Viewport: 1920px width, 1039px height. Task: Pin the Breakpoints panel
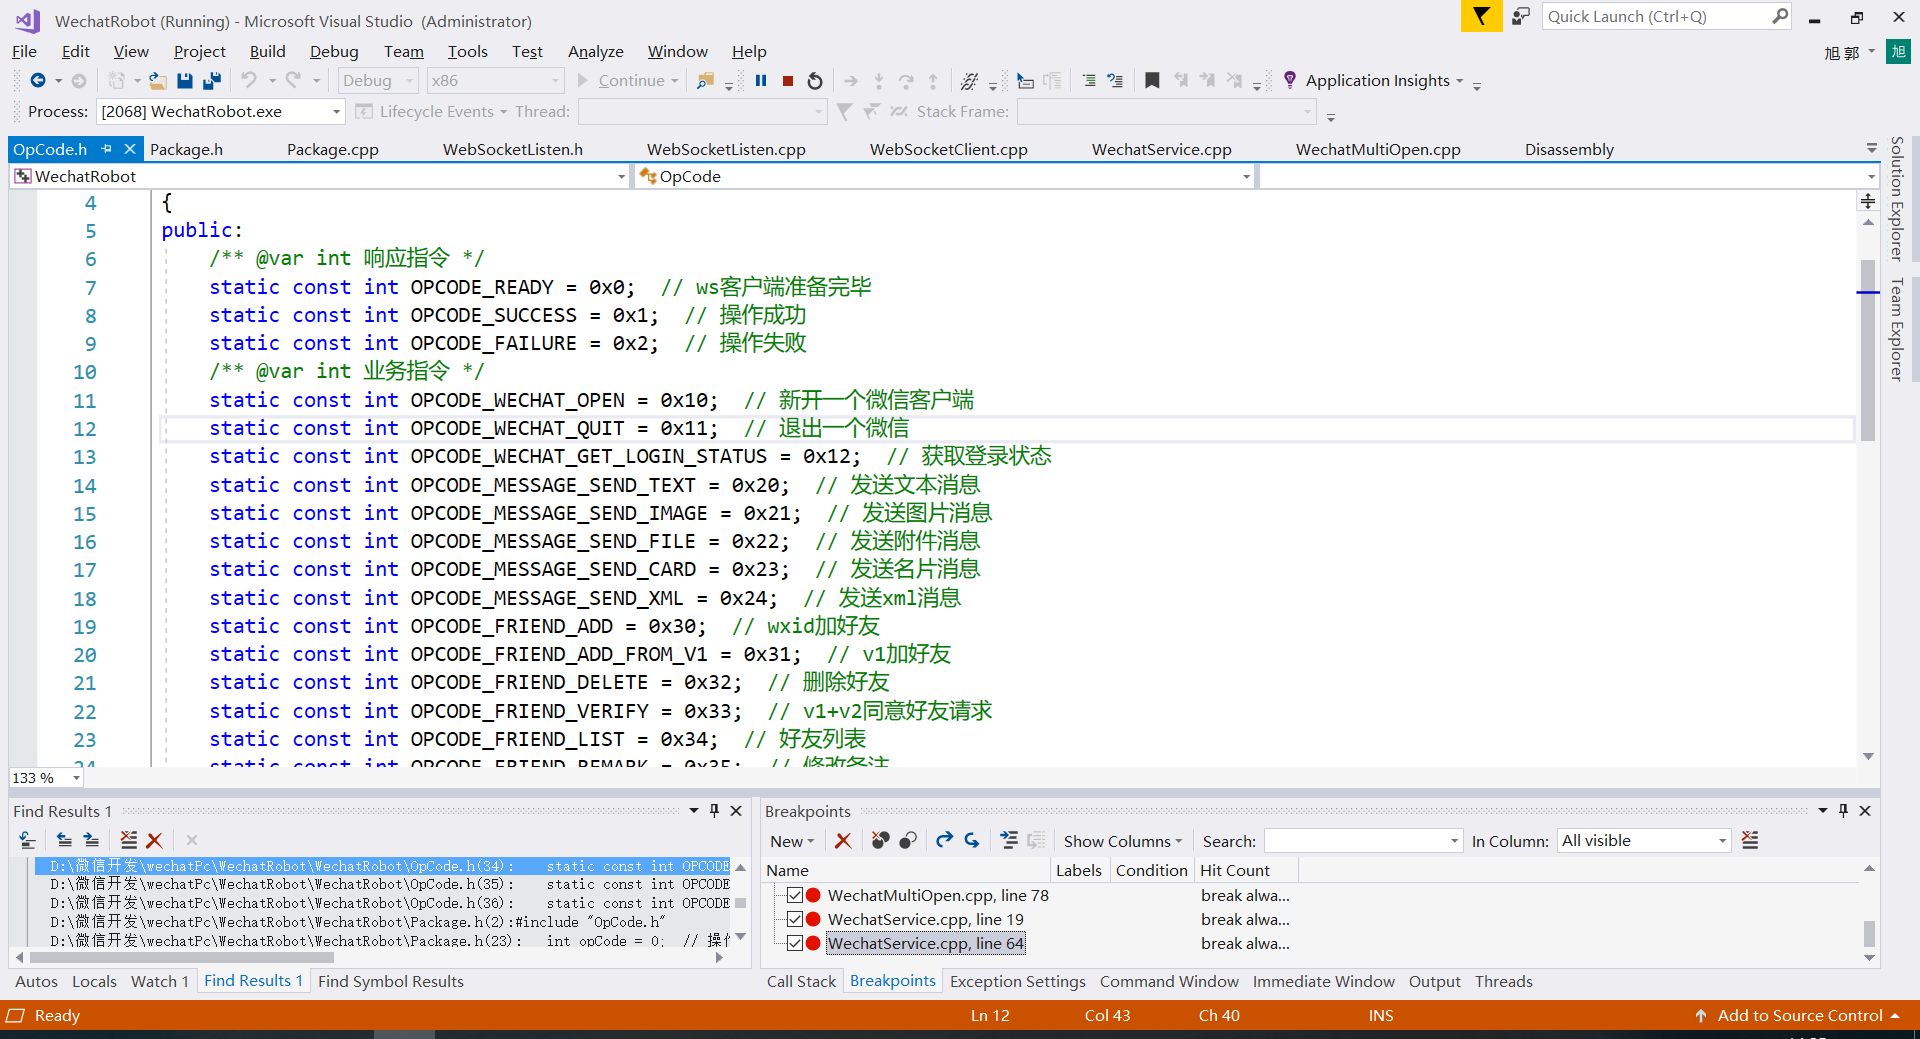point(1843,811)
